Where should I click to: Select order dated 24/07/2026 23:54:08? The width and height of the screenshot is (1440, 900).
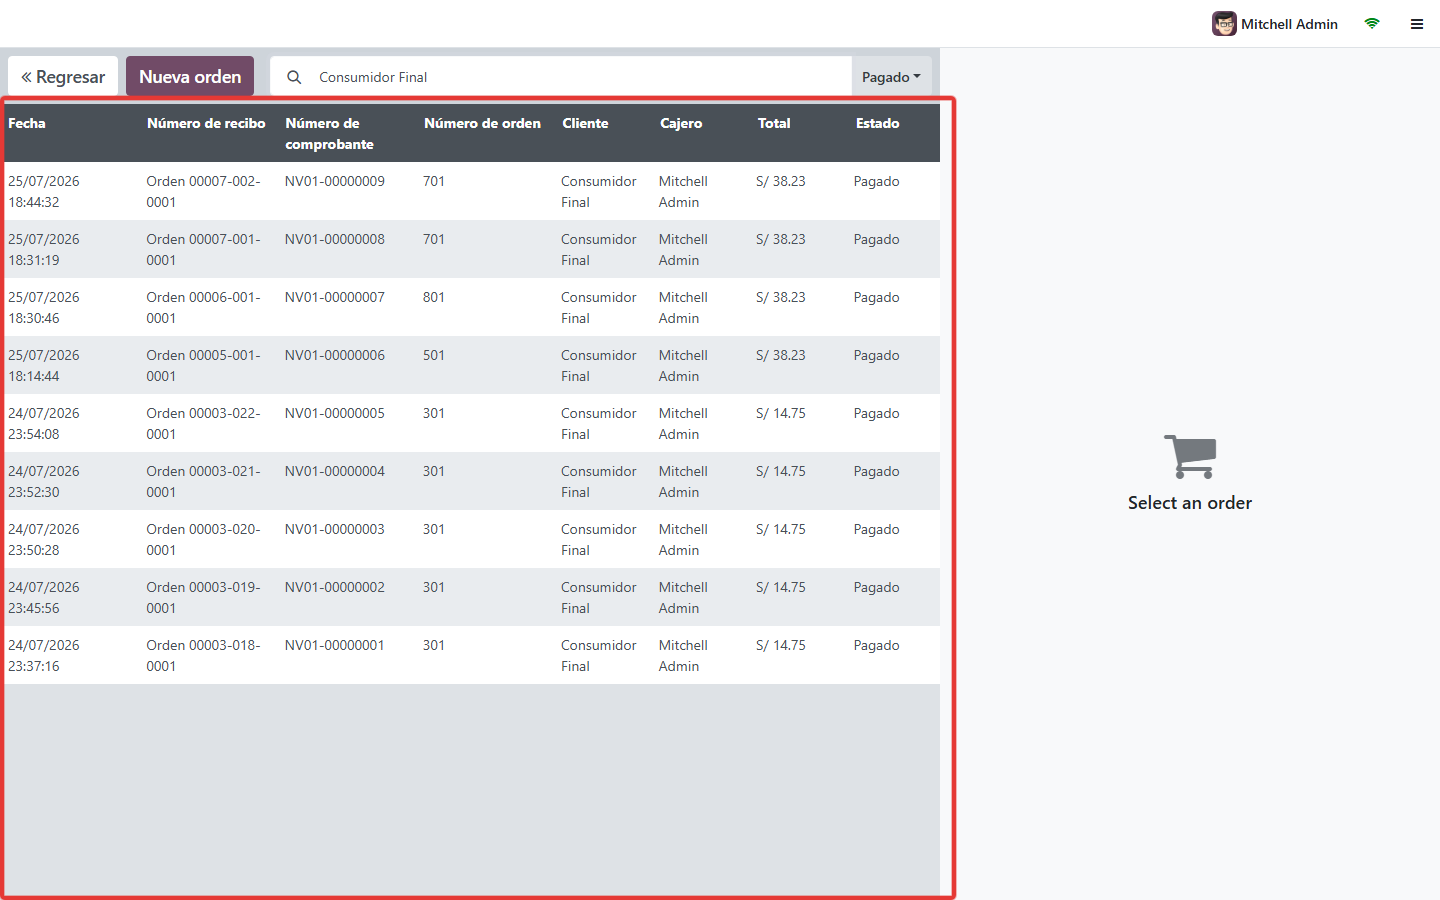[x=472, y=423]
